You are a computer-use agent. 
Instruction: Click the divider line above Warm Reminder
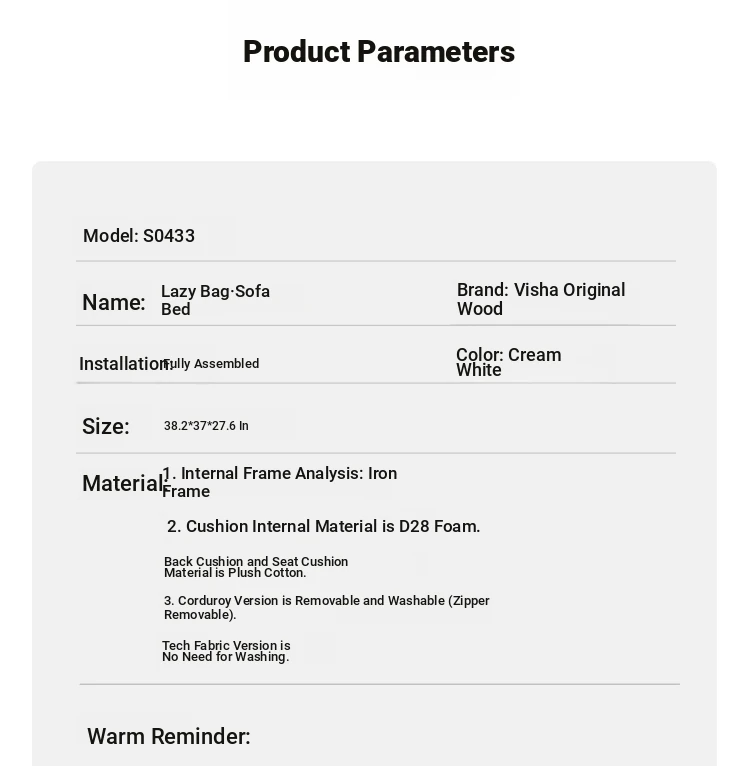(380, 684)
